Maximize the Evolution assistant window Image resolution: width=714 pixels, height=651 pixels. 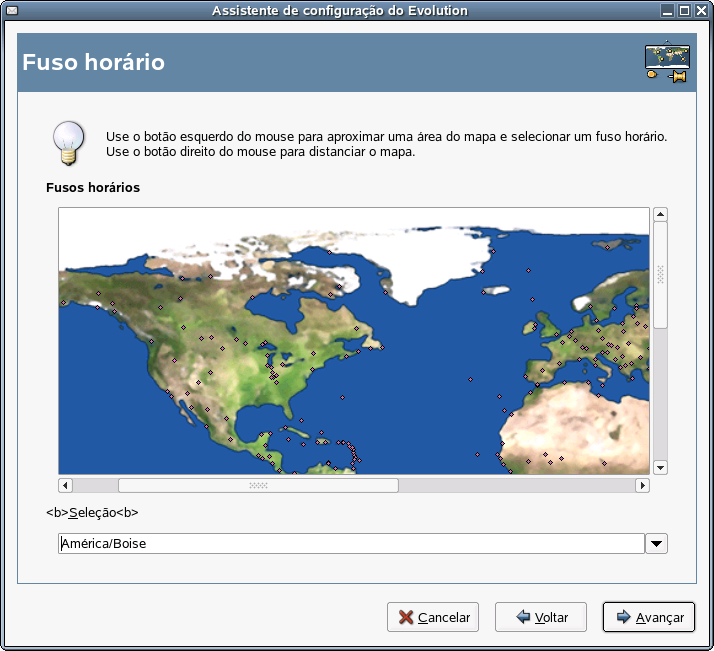(684, 10)
